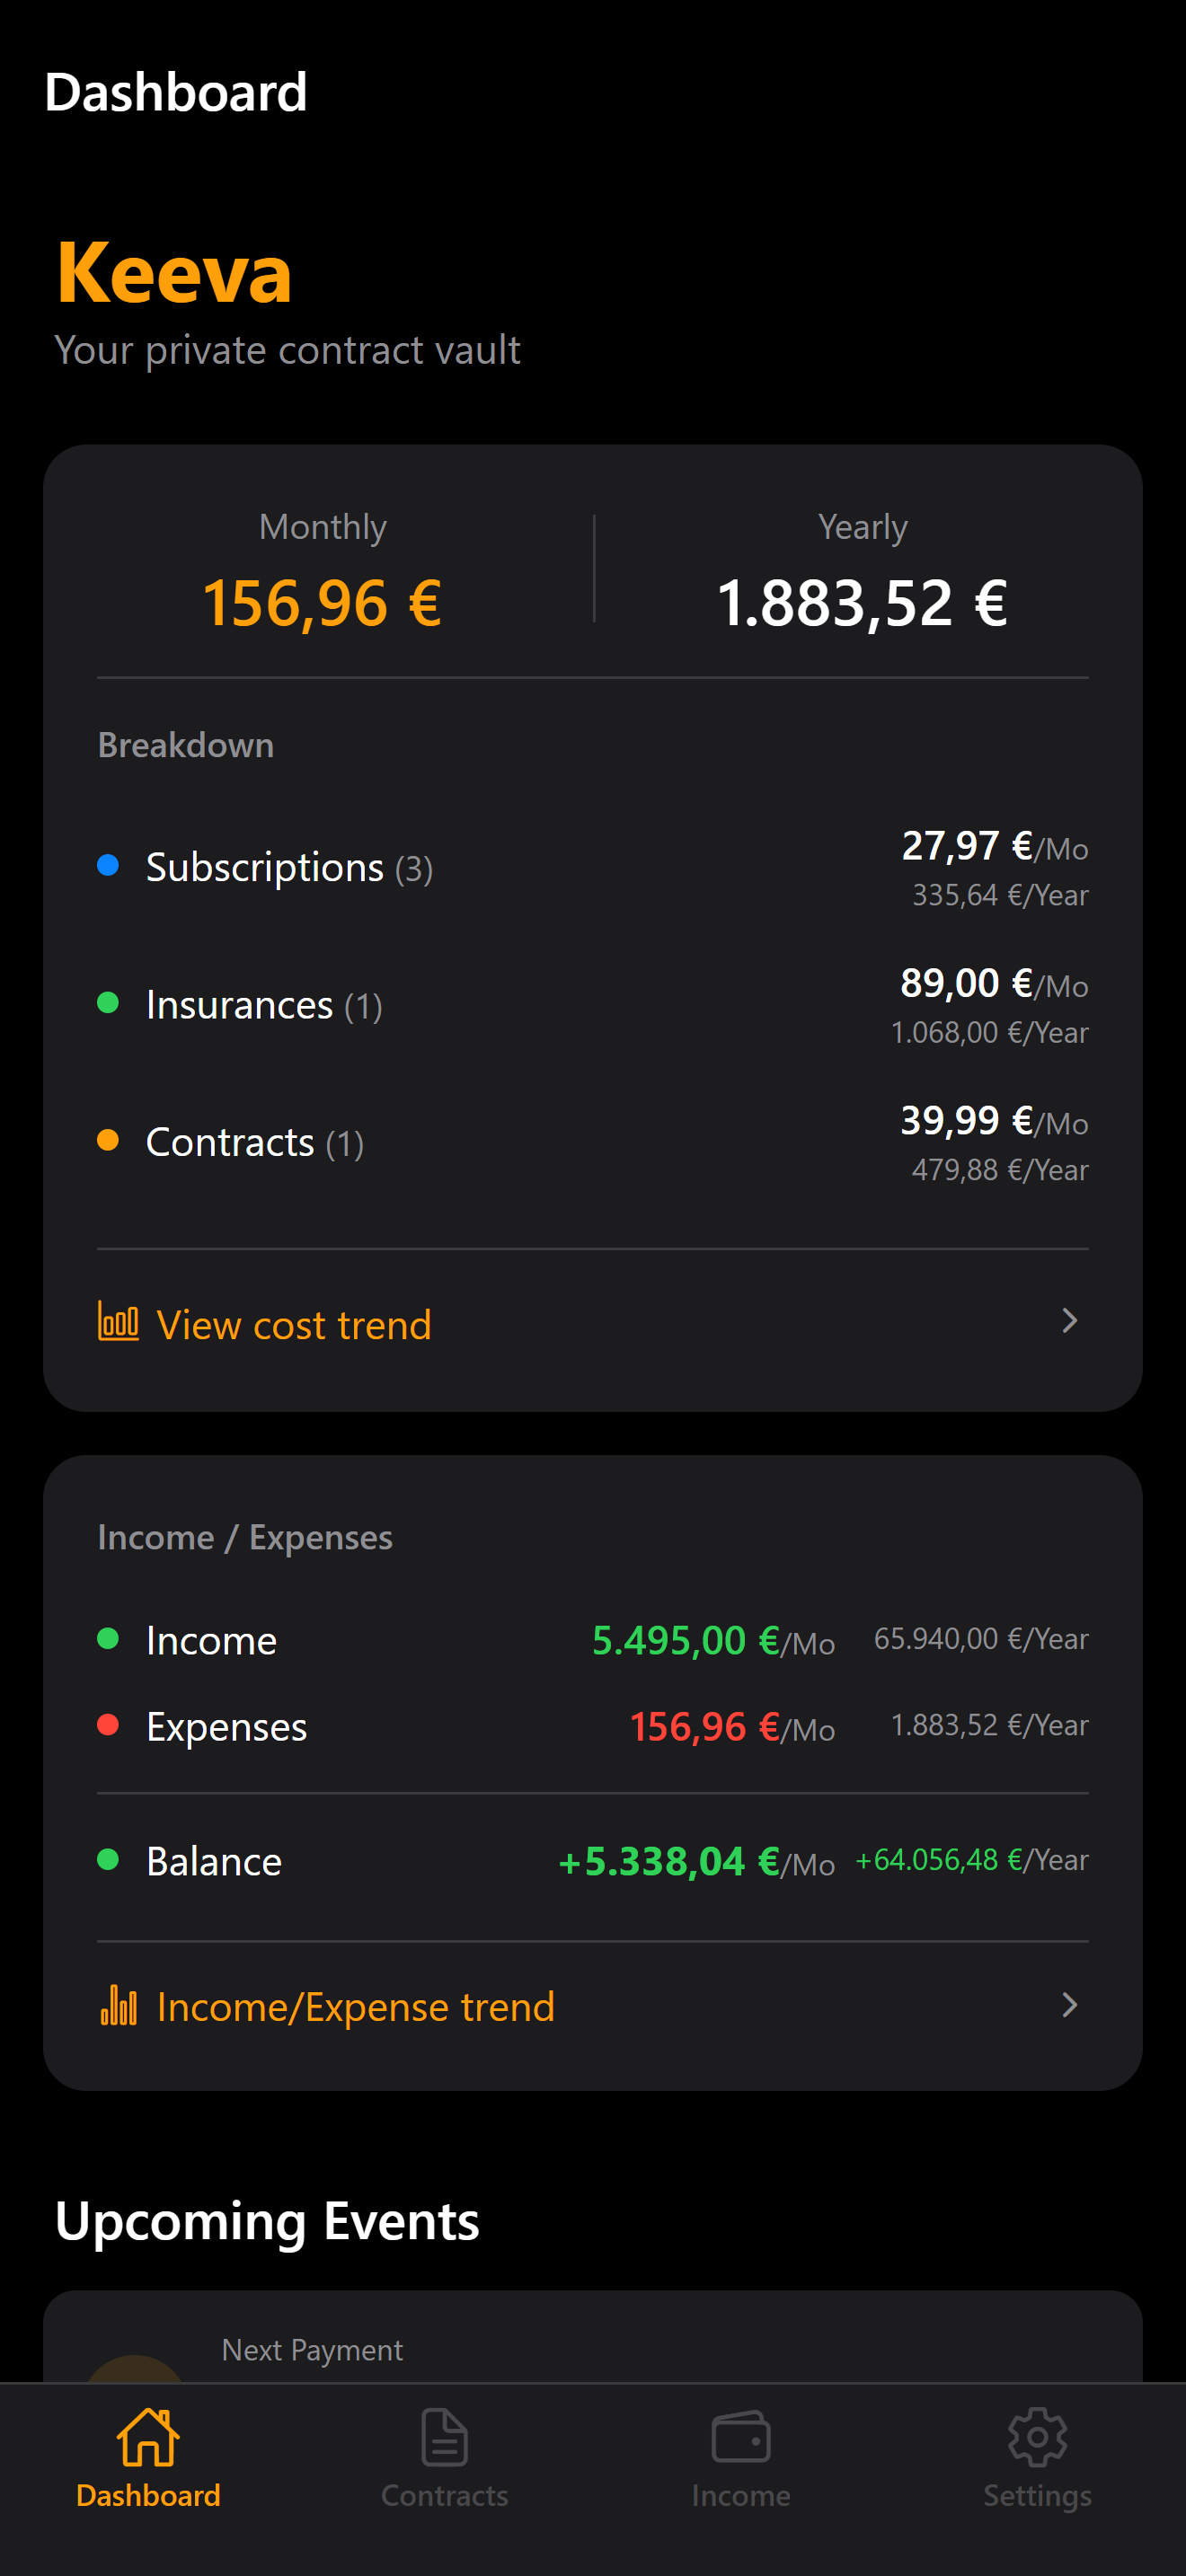Image resolution: width=1186 pixels, height=2576 pixels.
Task: Tap the 1.883,52 €/Year expenses value
Action: point(989,1725)
